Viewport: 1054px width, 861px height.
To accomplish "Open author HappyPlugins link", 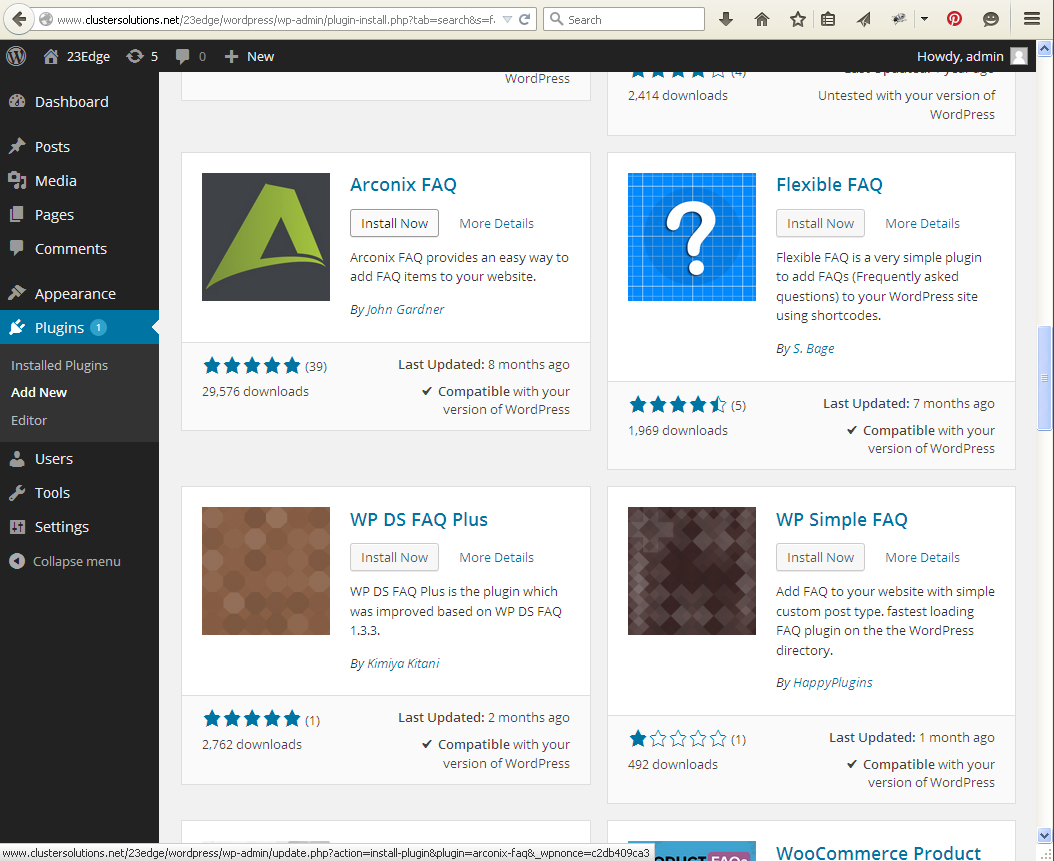I will (832, 682).
